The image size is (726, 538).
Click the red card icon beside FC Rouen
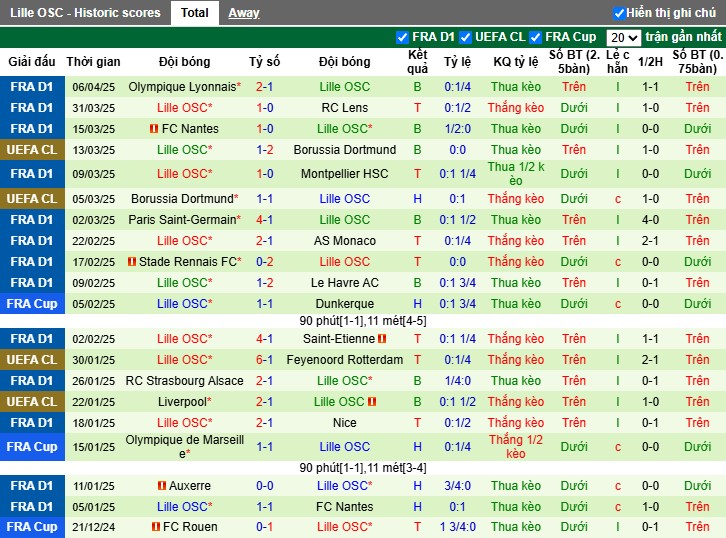(156, 526)
